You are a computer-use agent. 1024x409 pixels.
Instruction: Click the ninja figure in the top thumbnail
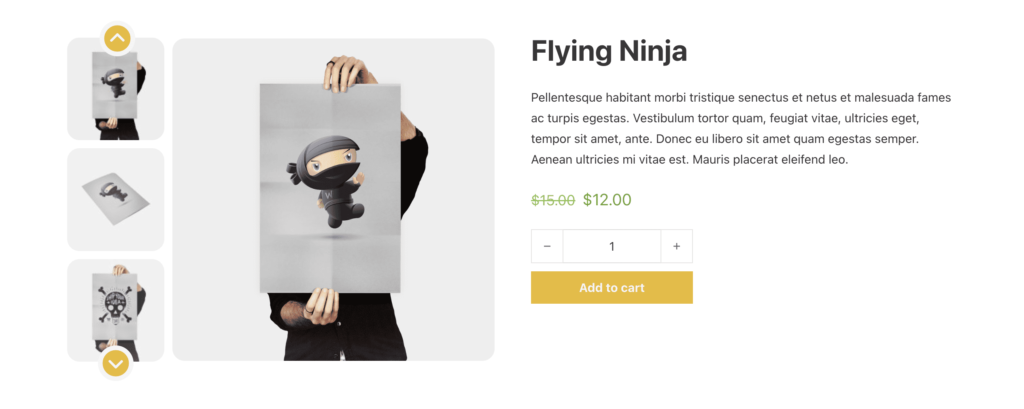(115, 84)
